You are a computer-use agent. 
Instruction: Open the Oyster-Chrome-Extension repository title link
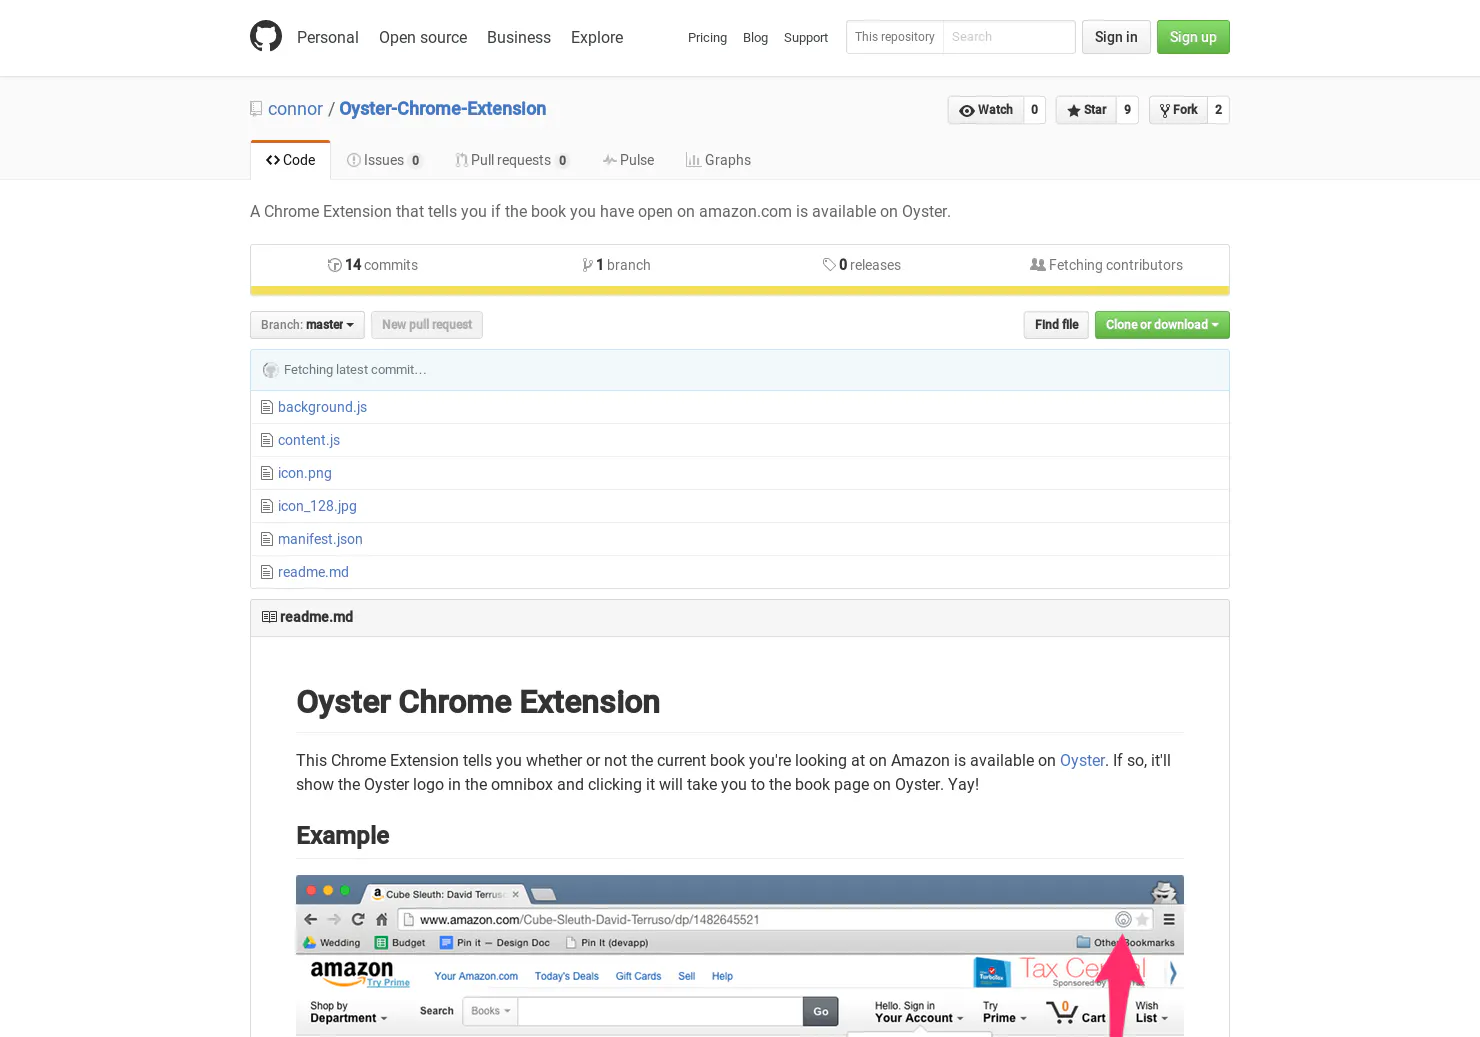[442, 109]
